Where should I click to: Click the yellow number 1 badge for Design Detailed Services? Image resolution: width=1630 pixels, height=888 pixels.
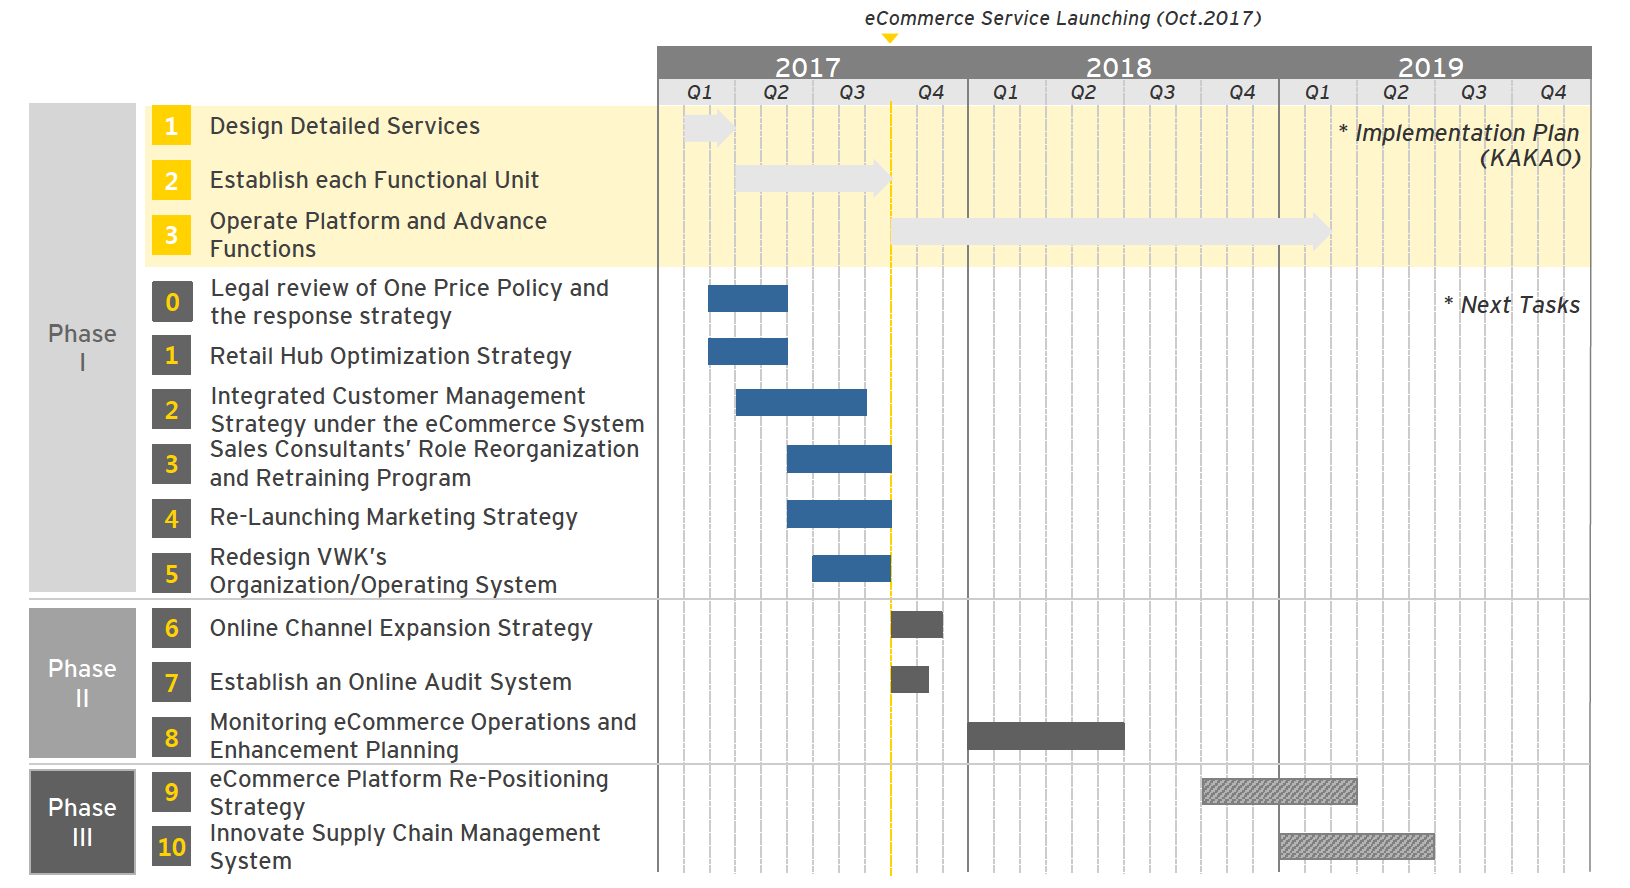point(171,126)
